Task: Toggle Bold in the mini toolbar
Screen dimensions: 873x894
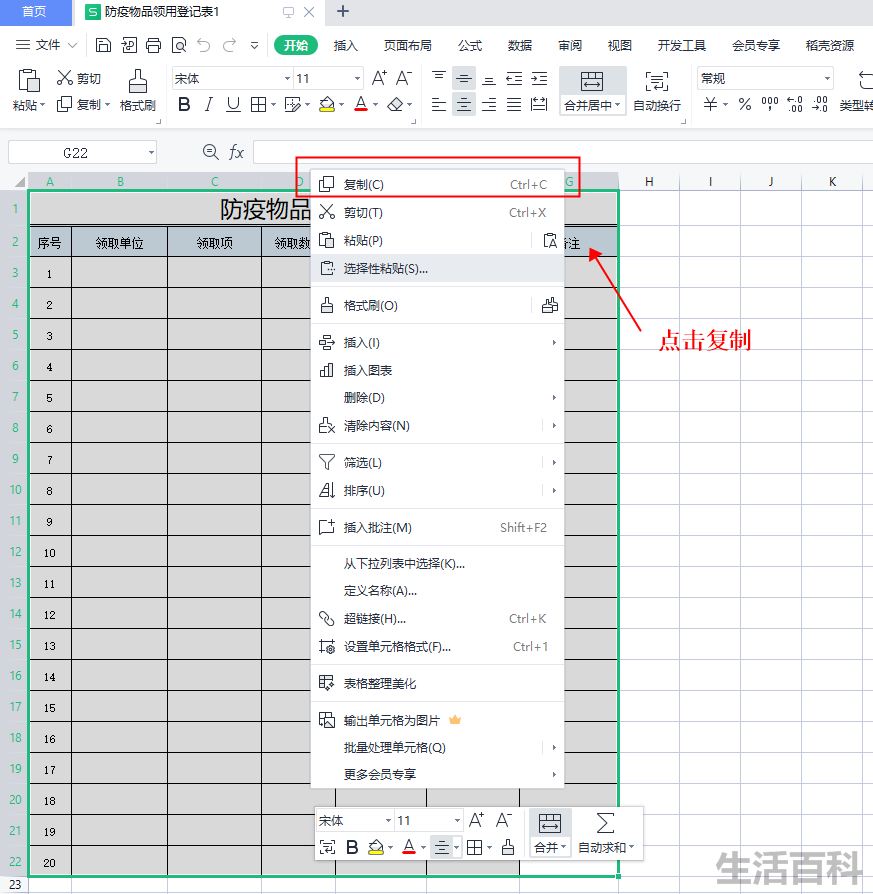Action: click(352, 847)
